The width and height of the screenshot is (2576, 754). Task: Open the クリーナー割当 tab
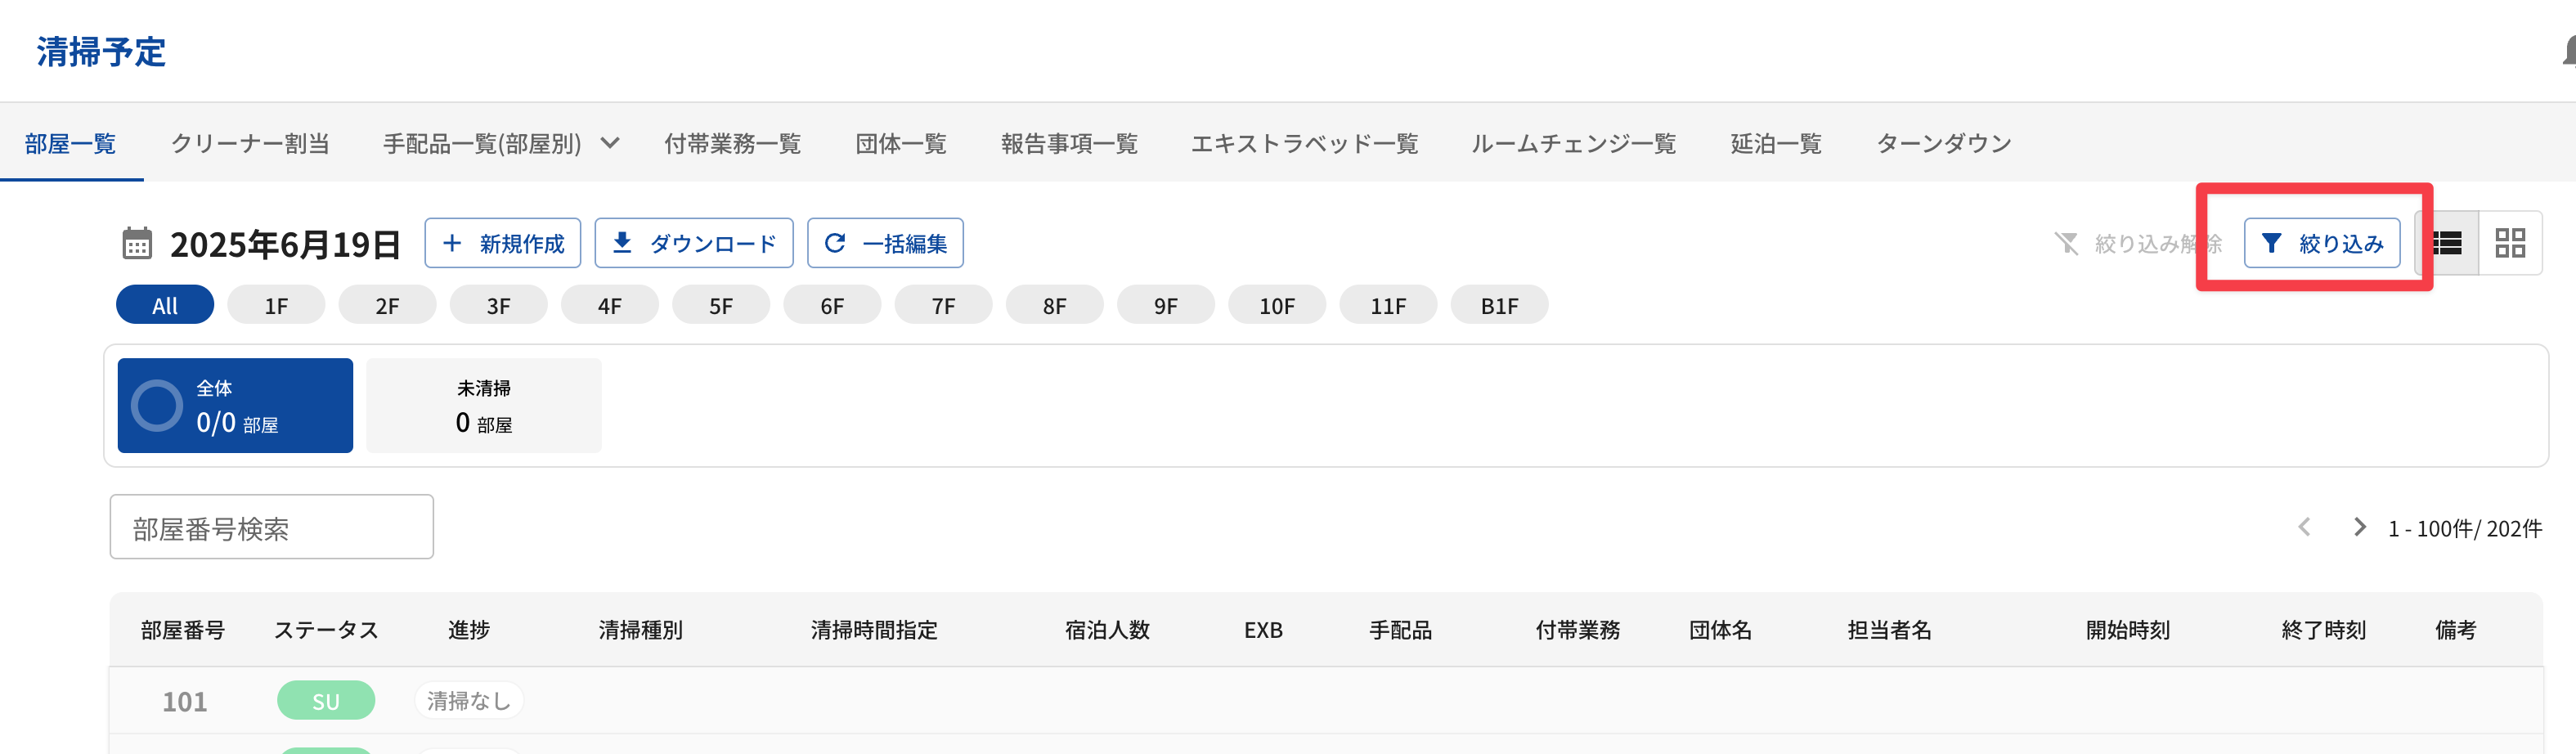tap(250, 143)
